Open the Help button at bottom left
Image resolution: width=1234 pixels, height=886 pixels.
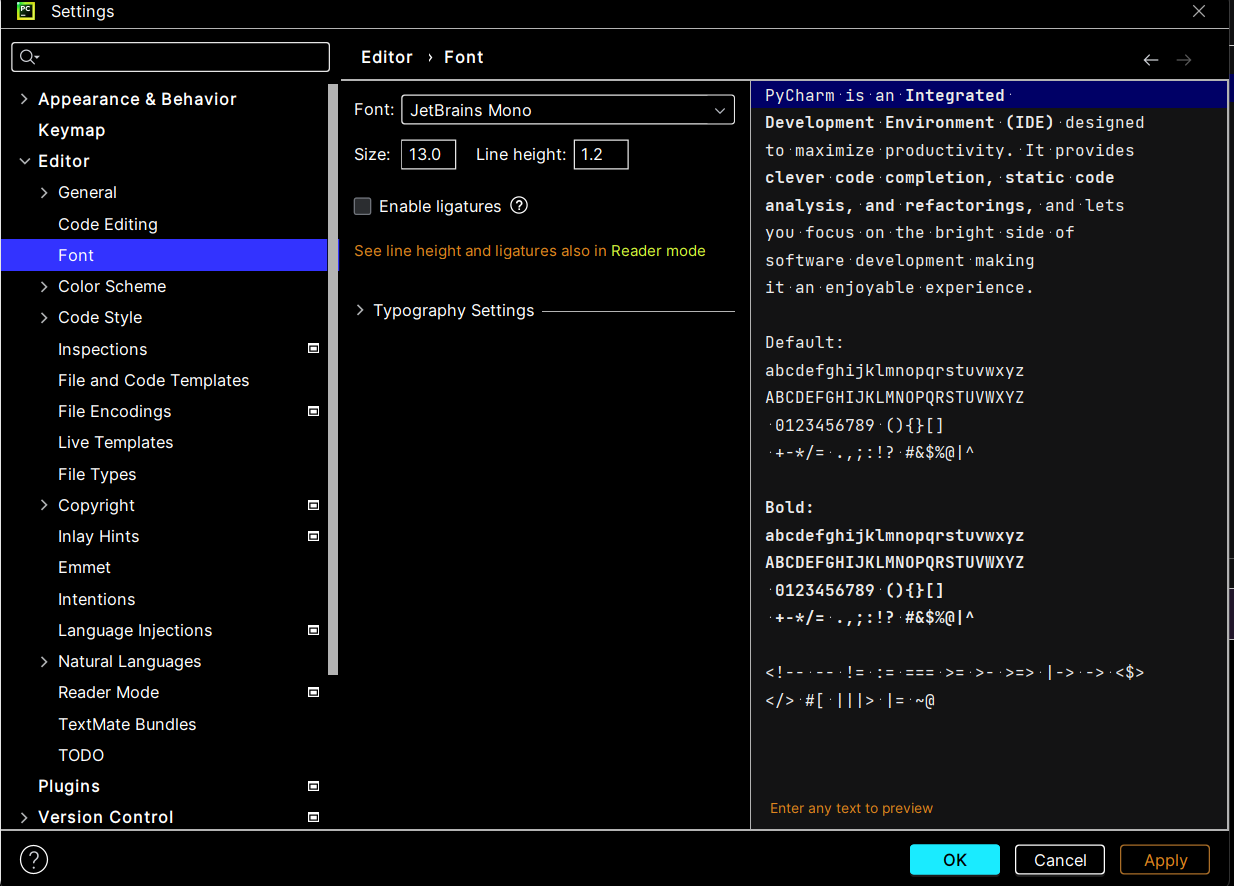coord(34,859)
